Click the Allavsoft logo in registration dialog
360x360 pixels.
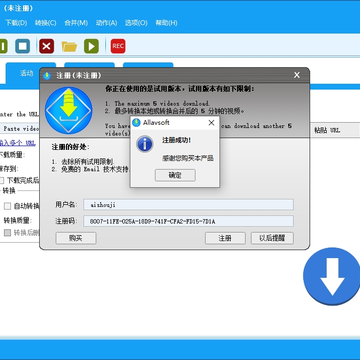tap(68, 110)
